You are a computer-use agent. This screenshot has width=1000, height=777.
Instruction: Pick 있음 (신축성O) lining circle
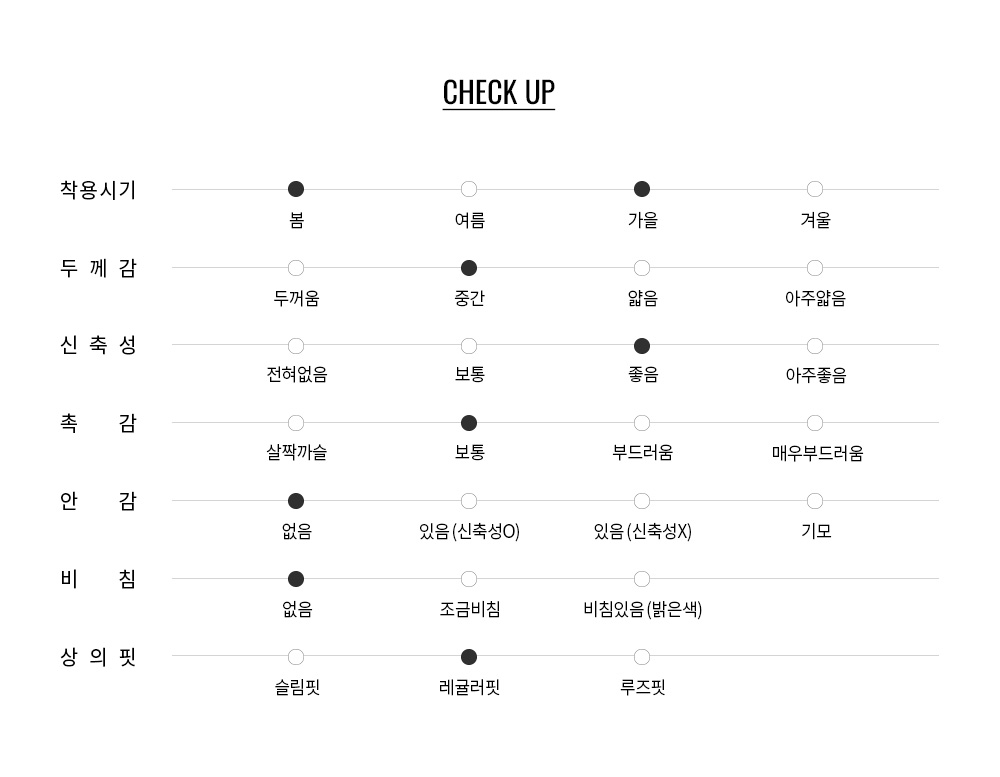tap(469, 501)
